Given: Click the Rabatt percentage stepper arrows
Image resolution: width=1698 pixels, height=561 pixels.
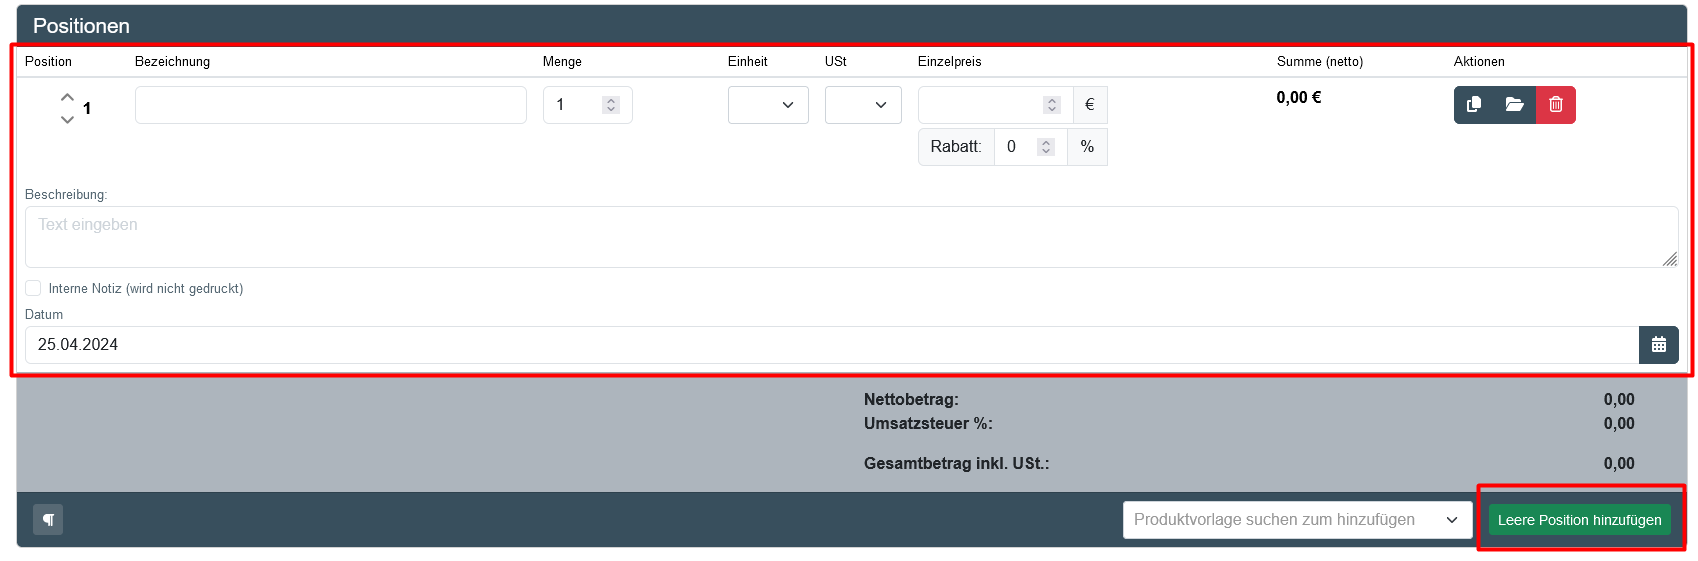Looking at the screenshot, I should [1046, 147].
